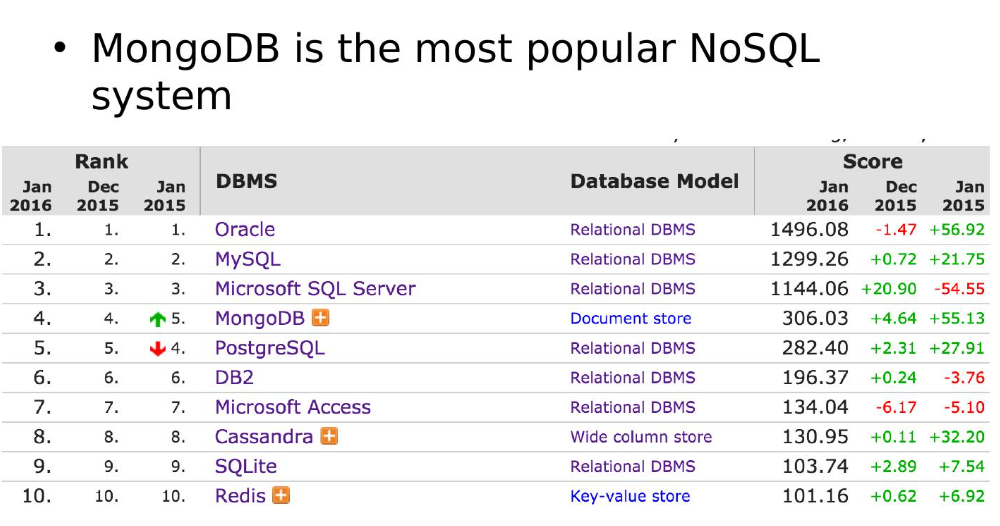Click the plus icon next to Redis
Viewport: 1000px width, 526px height.
pos(281,496)
